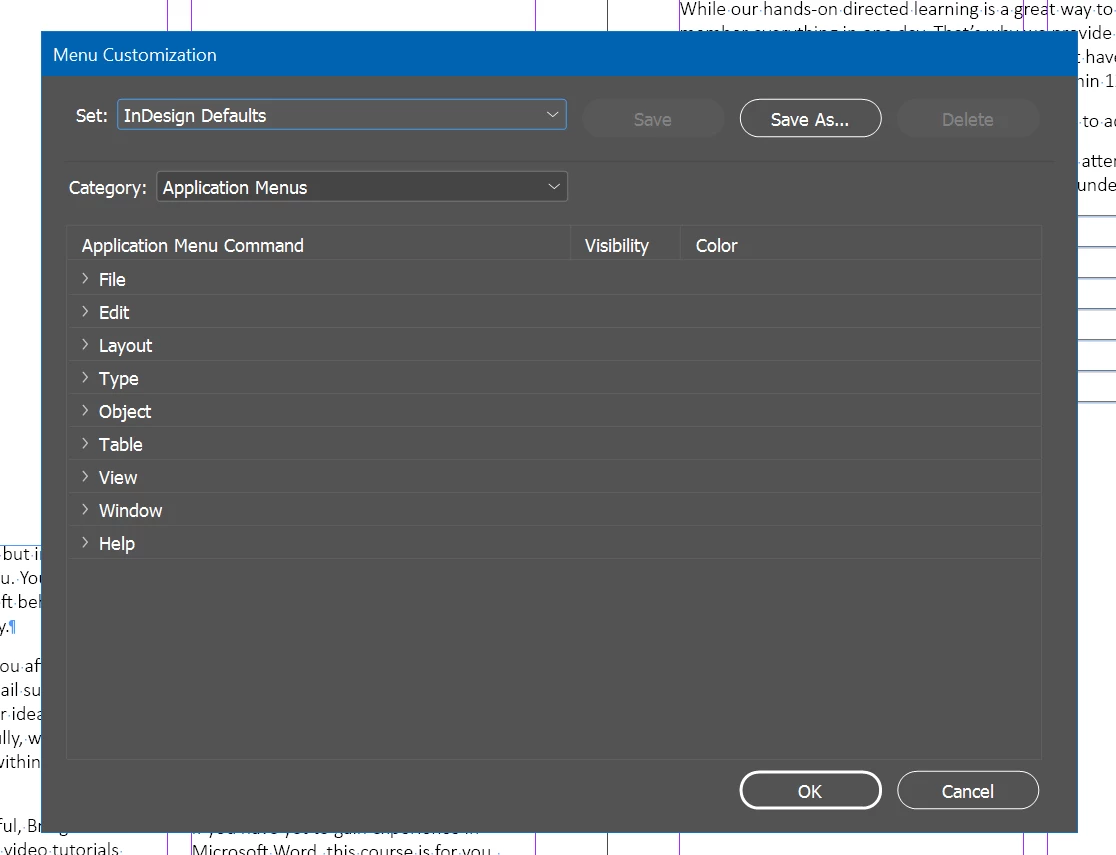Image resolution: width=1116 pixels, height=855 pixels.
Task: Expand the View menu commands
Action: 85,476
